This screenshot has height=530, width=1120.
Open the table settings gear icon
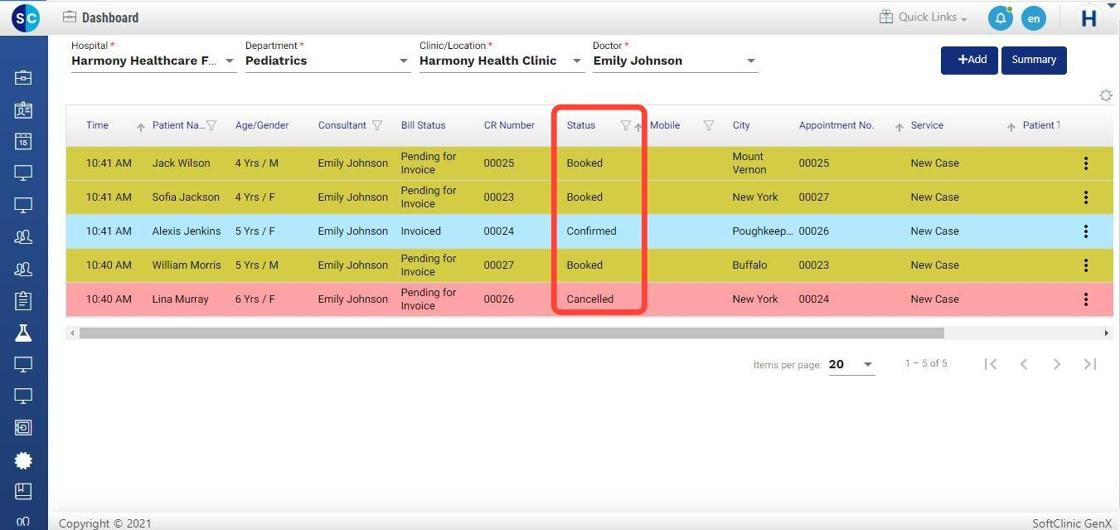(x=1106, y=96)
